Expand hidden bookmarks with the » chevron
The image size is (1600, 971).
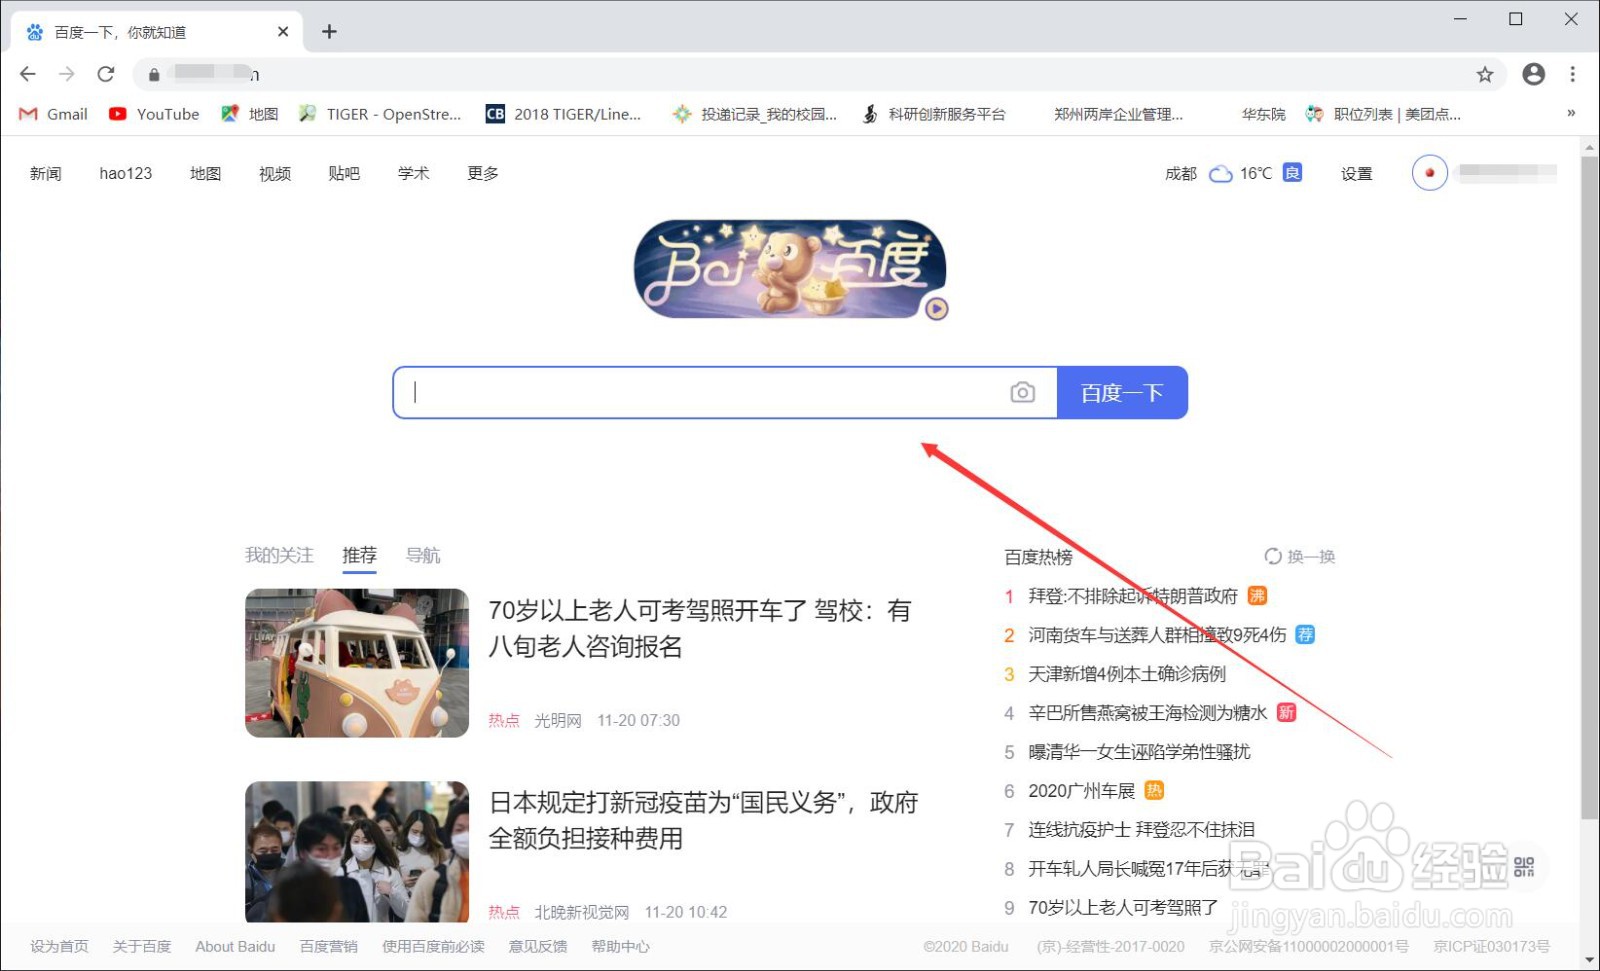point(1571,113)
